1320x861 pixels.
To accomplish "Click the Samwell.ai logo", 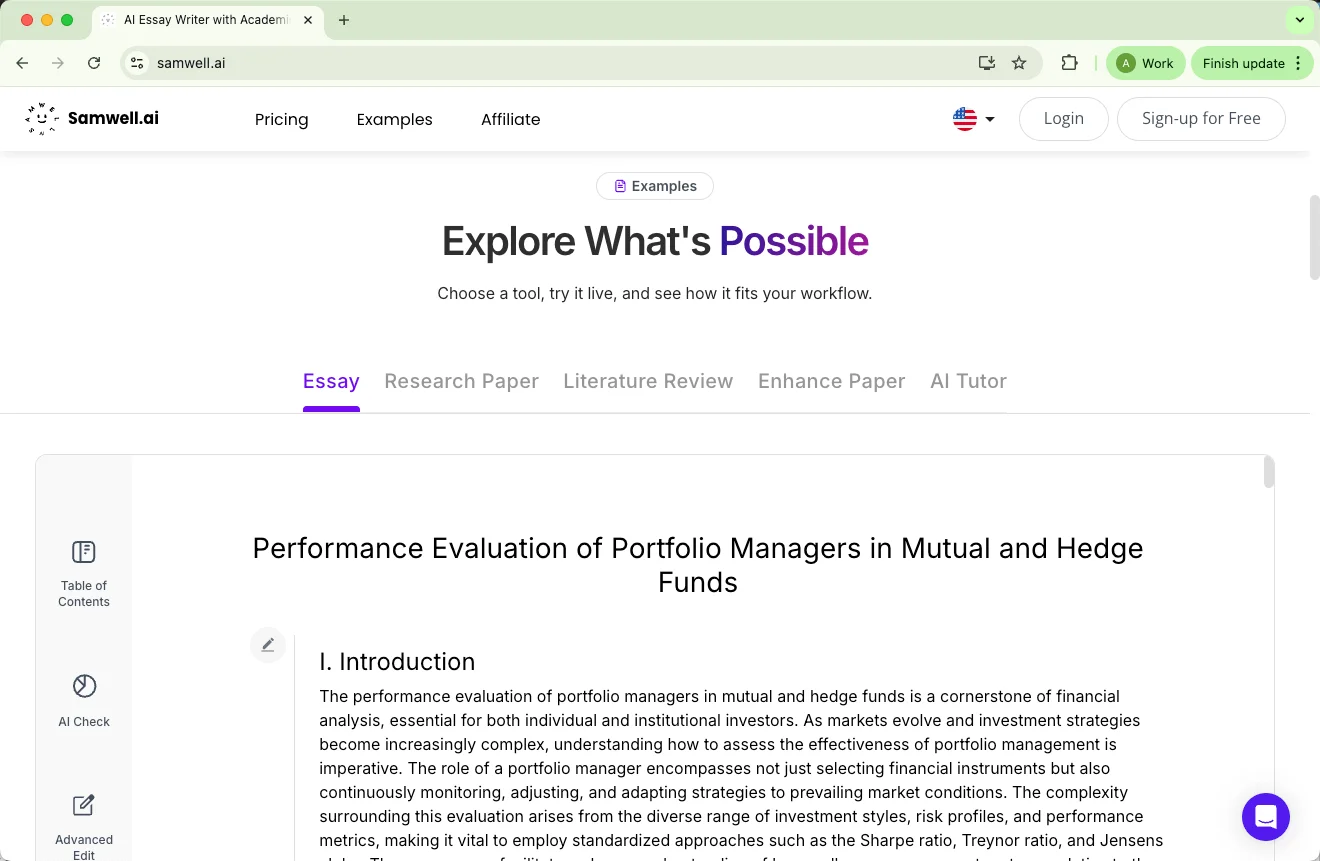I will (x=92, y=118).
